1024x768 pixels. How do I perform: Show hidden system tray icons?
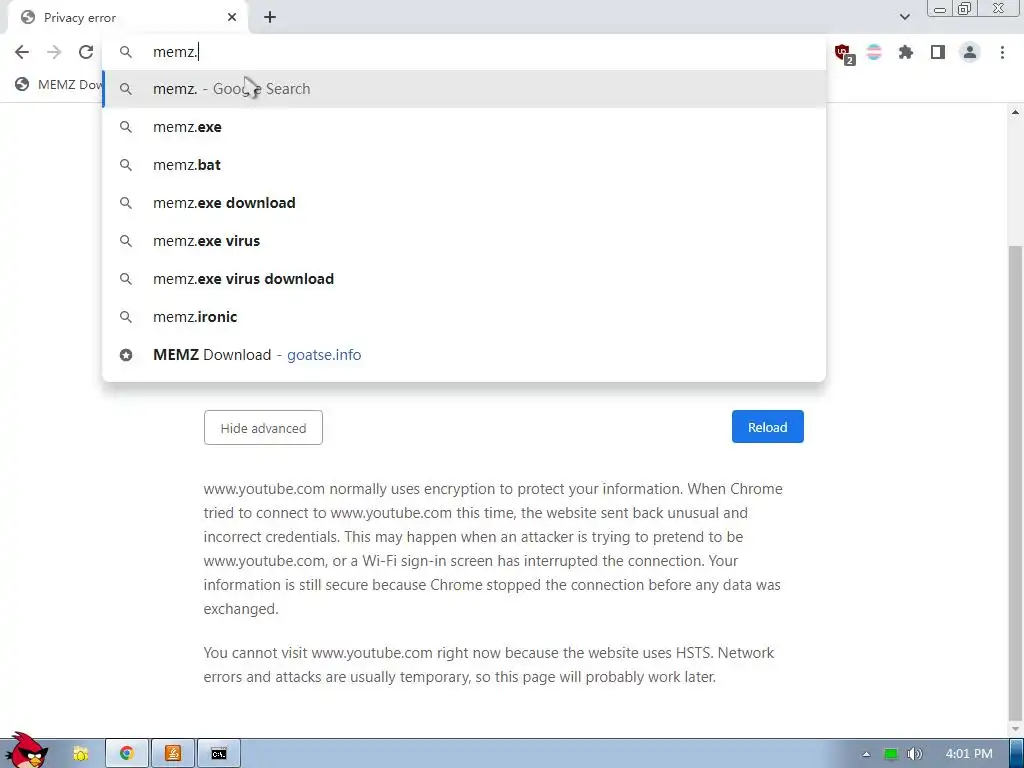[866, 754]
